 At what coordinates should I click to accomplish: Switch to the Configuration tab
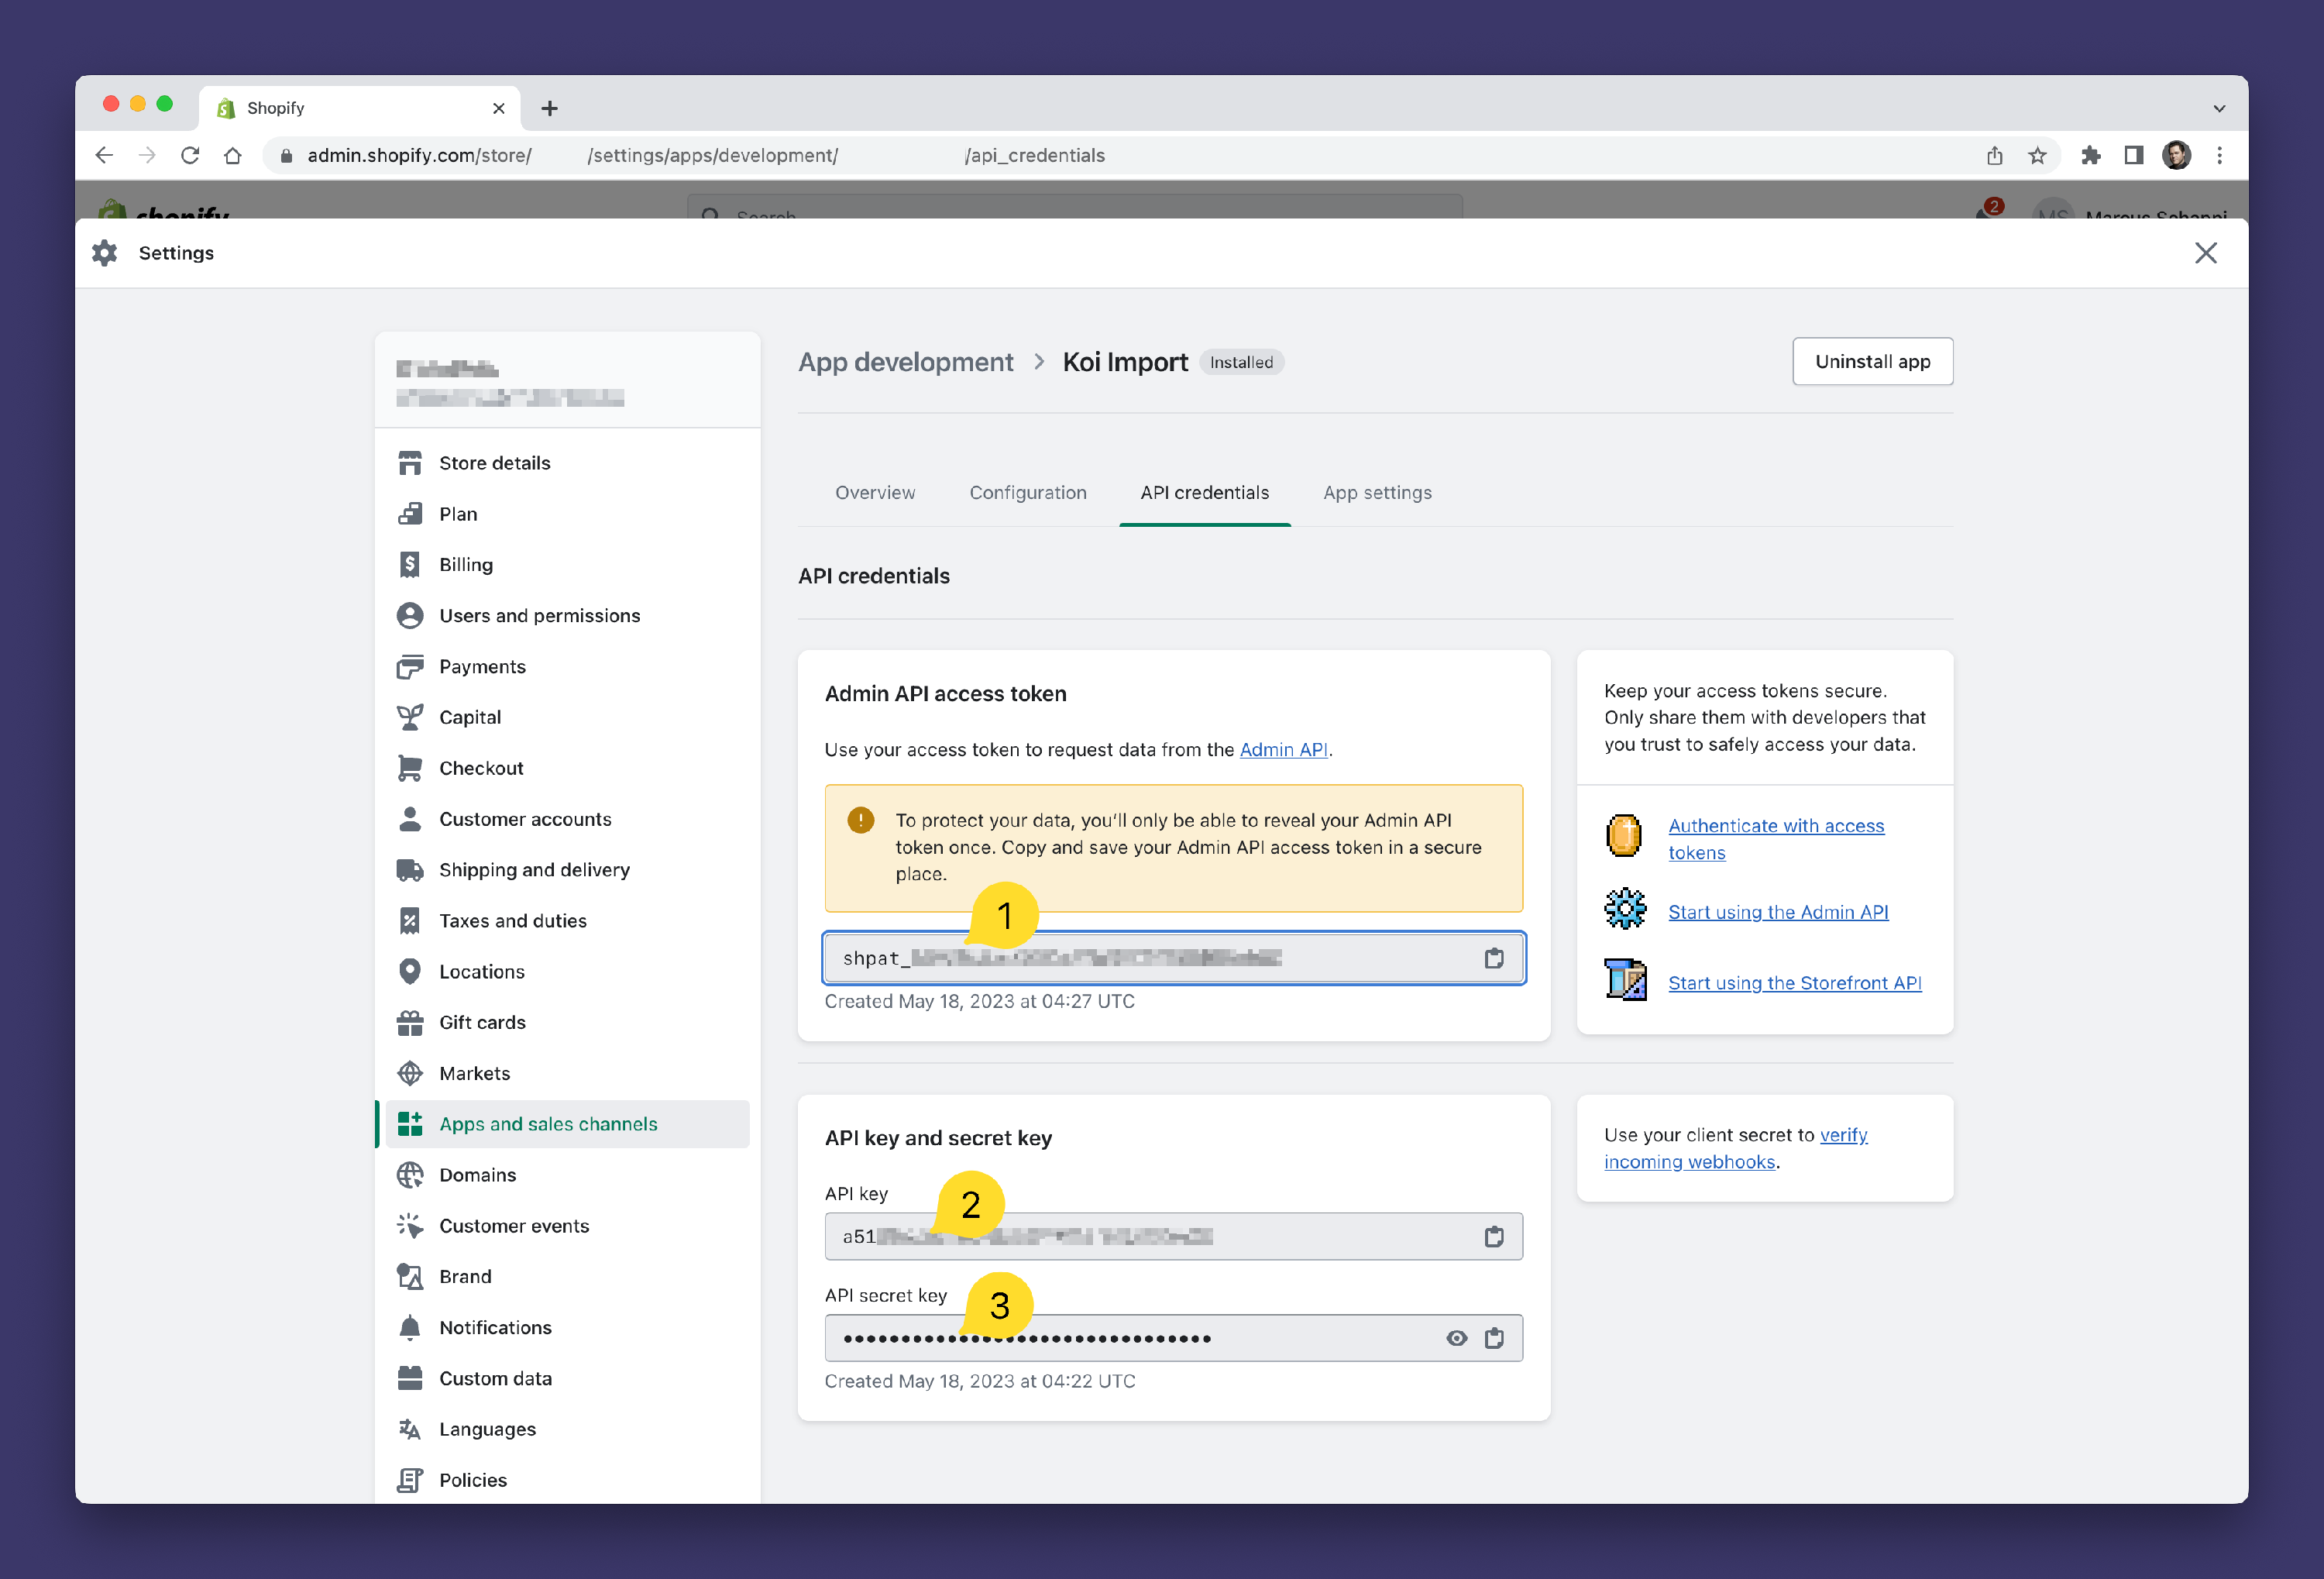pos(1027,492)
